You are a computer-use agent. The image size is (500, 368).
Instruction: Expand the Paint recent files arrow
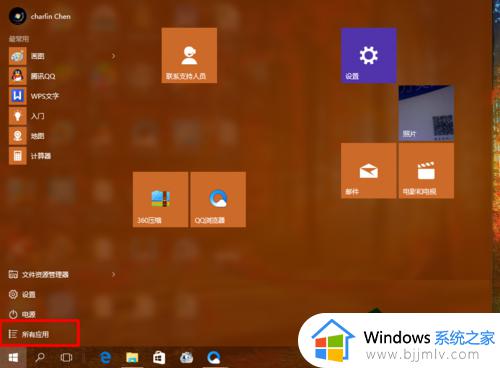[x=113, y=56]
